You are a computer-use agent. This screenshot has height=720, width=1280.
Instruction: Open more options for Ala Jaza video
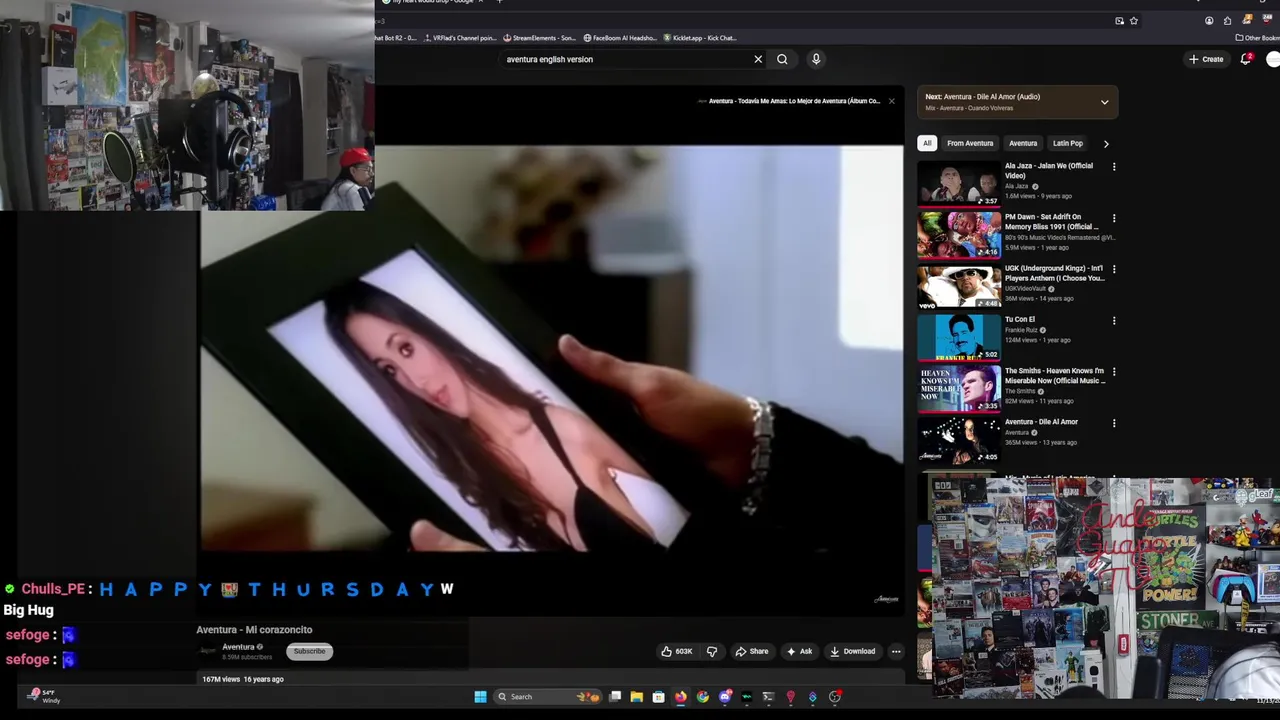pos(1114,167)
